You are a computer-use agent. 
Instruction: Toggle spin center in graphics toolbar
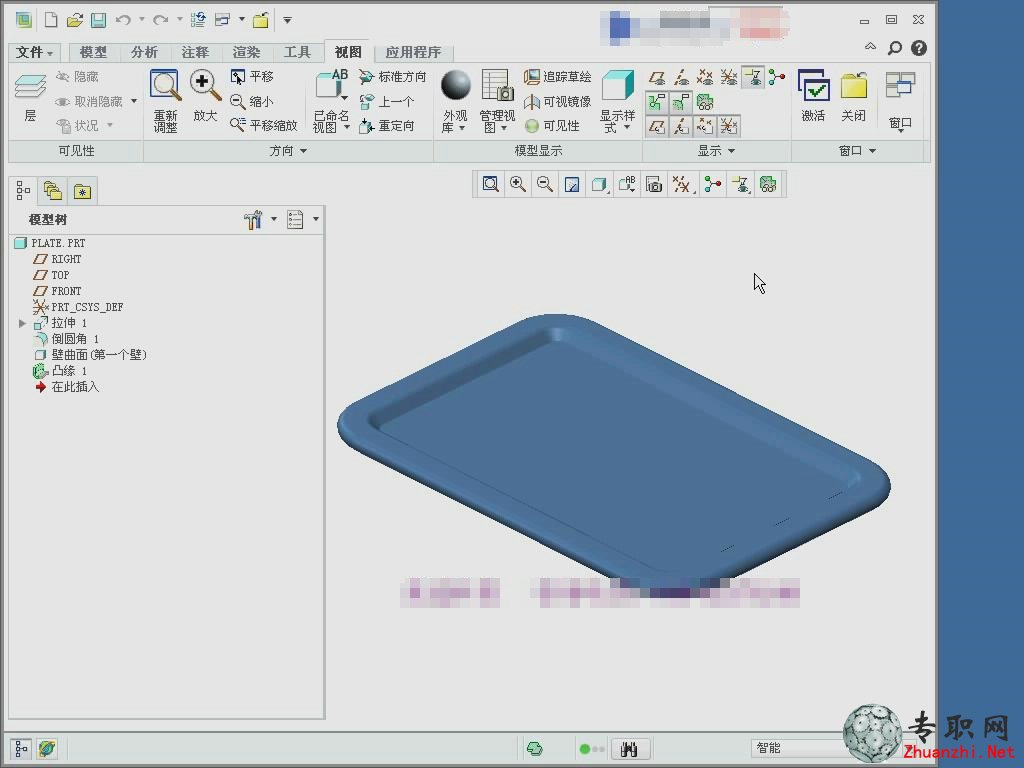click(x=713, y=185)
